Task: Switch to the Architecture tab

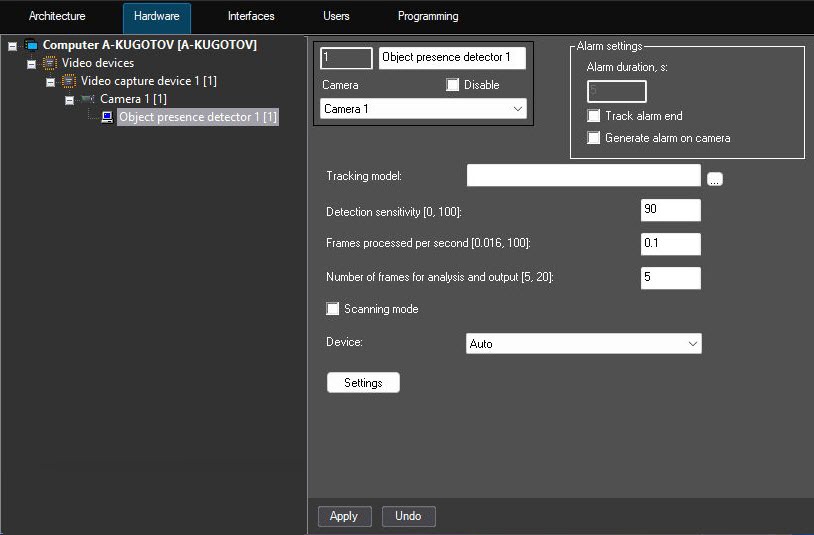Action: (x=57, y=16)
